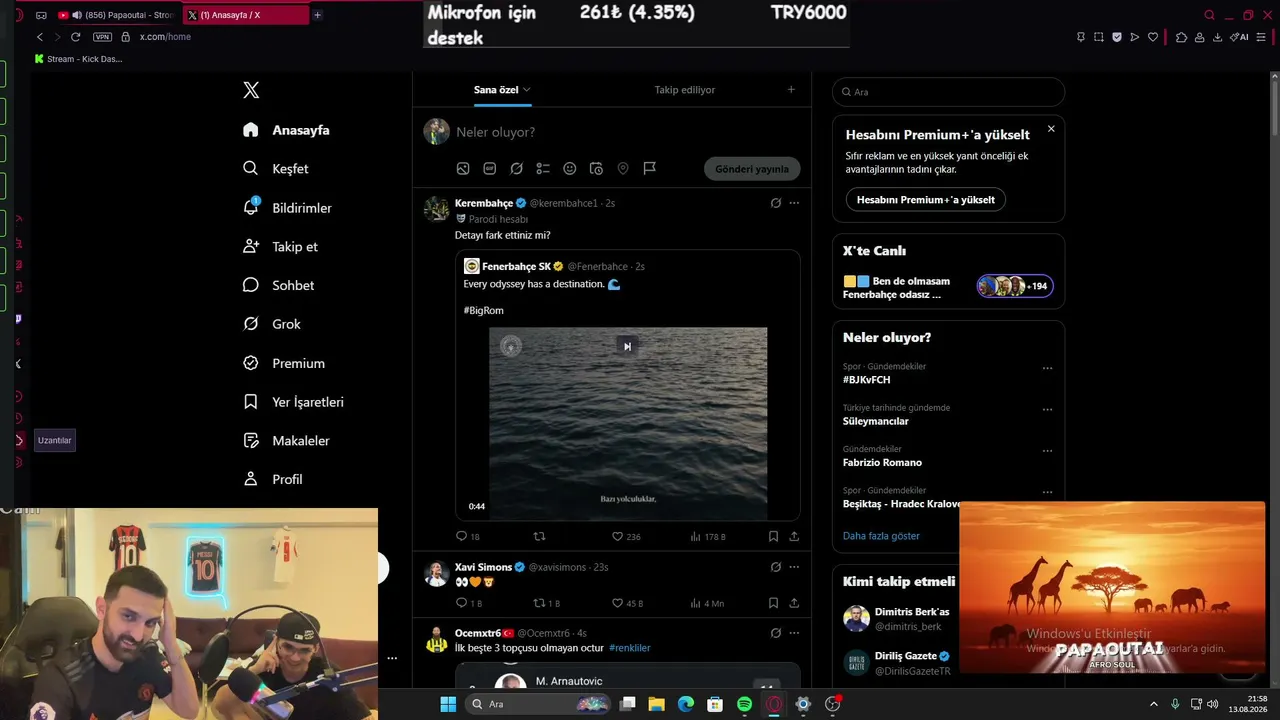Open Grok from the X sidebar
This screenshot has width=1280, height=720.
271,324
